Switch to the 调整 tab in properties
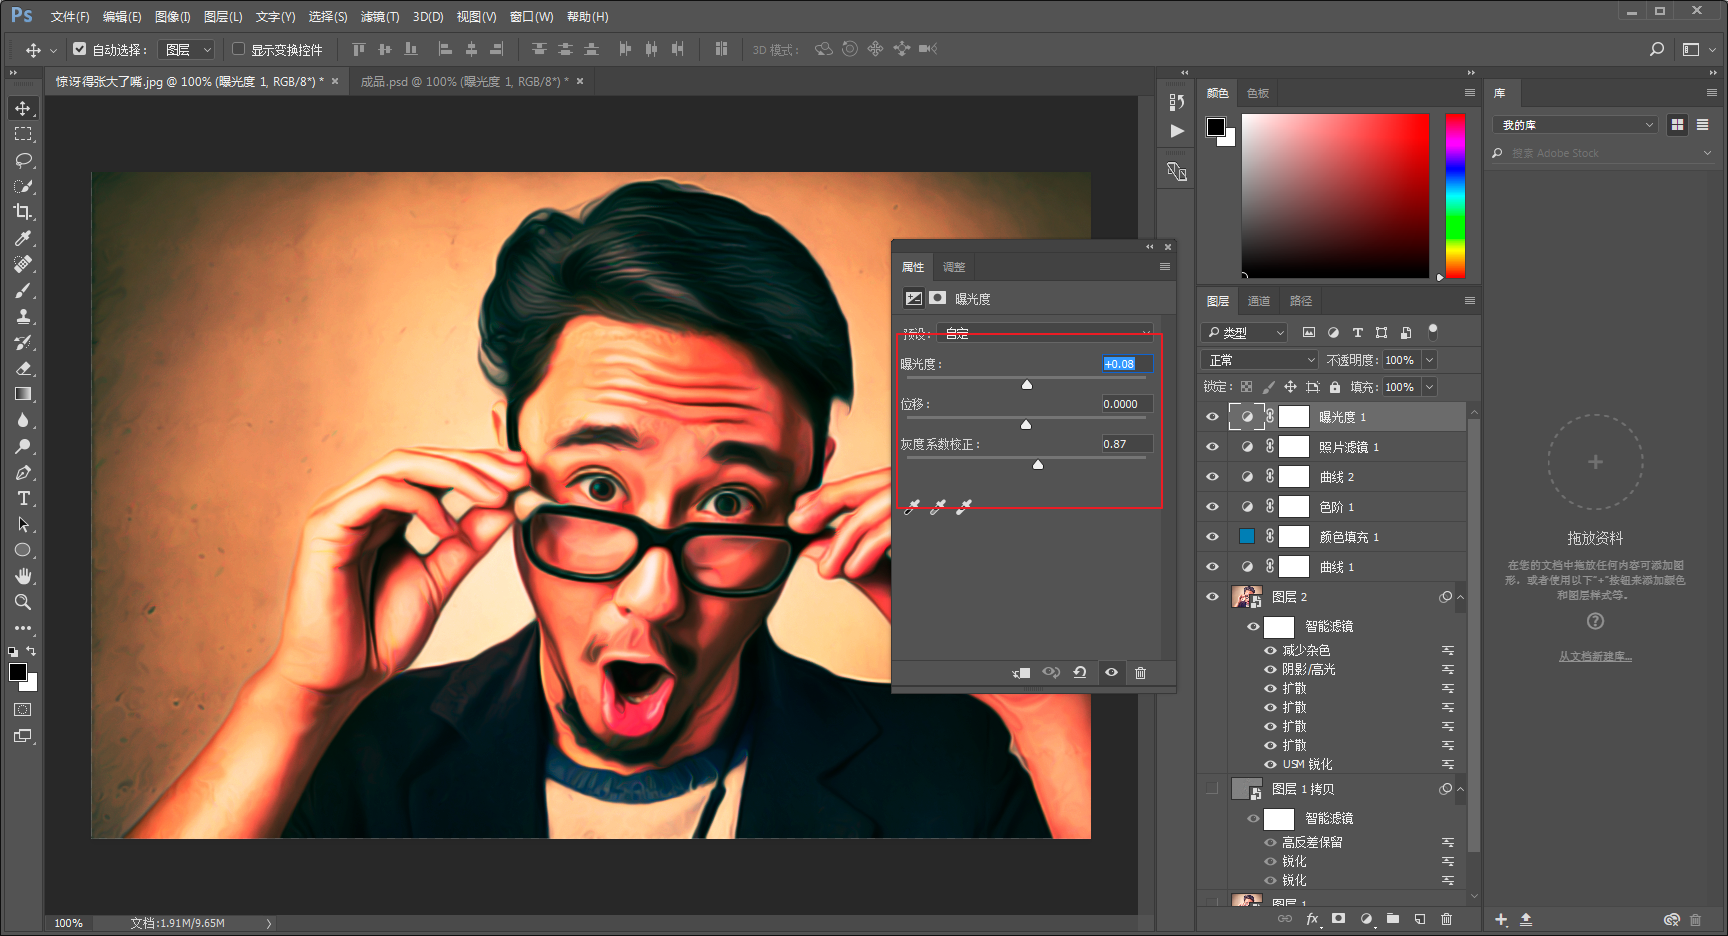1728x936 pixels. pos(954,267)
